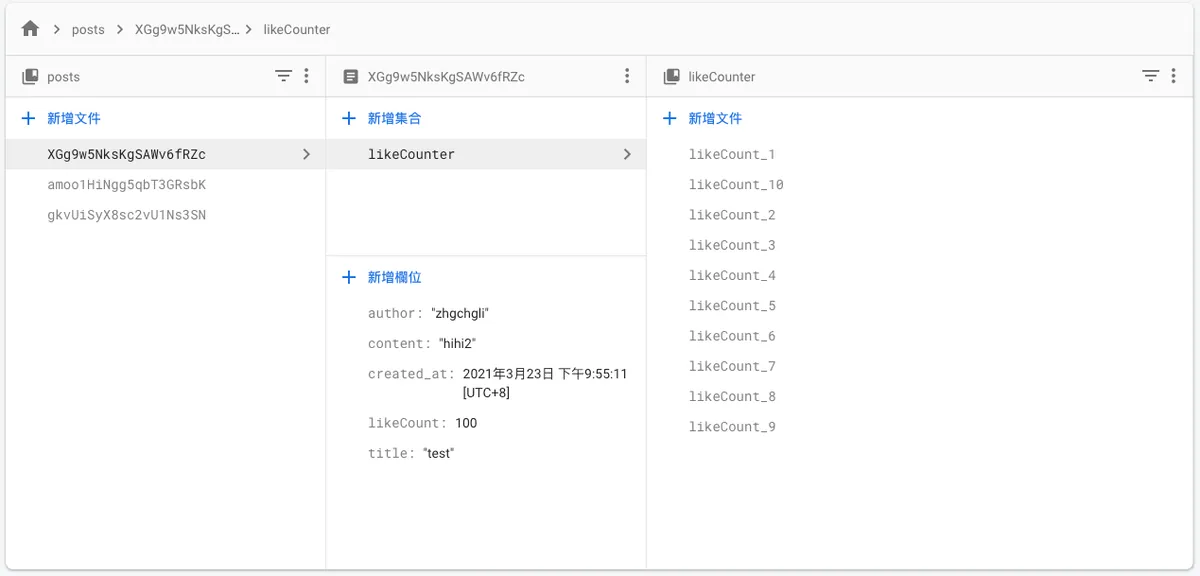Click plus icon beside 新增欄位
This screenshot has width=1200, height=576.
(349, 277)
